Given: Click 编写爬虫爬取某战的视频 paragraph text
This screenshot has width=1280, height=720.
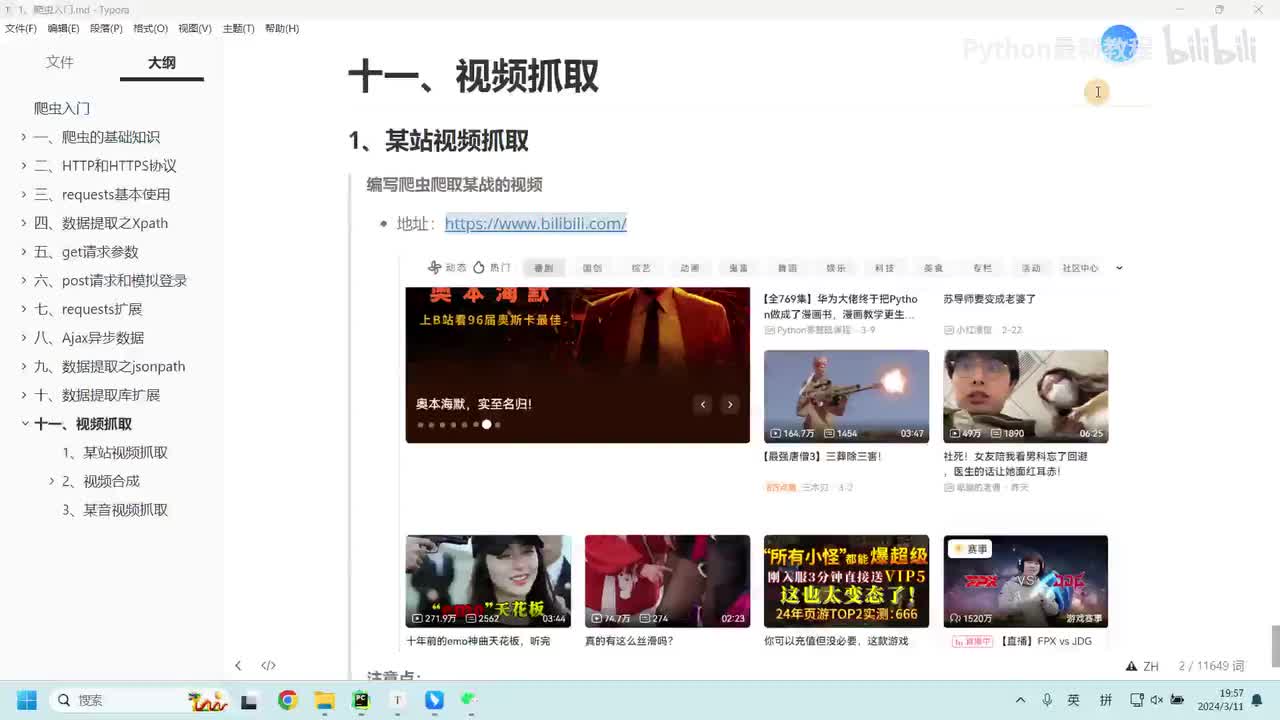Looking at the screenshot, I should coord(454,184).
